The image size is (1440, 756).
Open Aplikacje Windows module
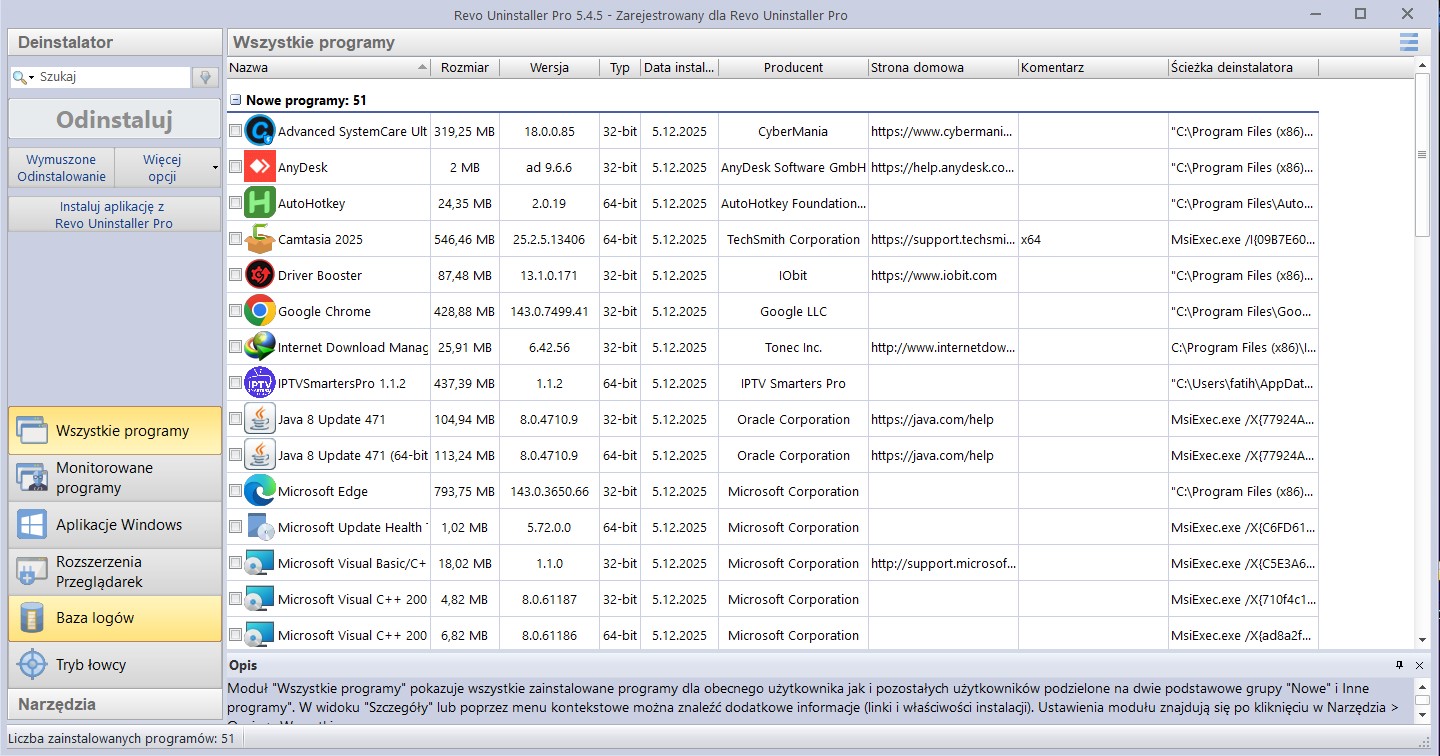coord(115,525)
